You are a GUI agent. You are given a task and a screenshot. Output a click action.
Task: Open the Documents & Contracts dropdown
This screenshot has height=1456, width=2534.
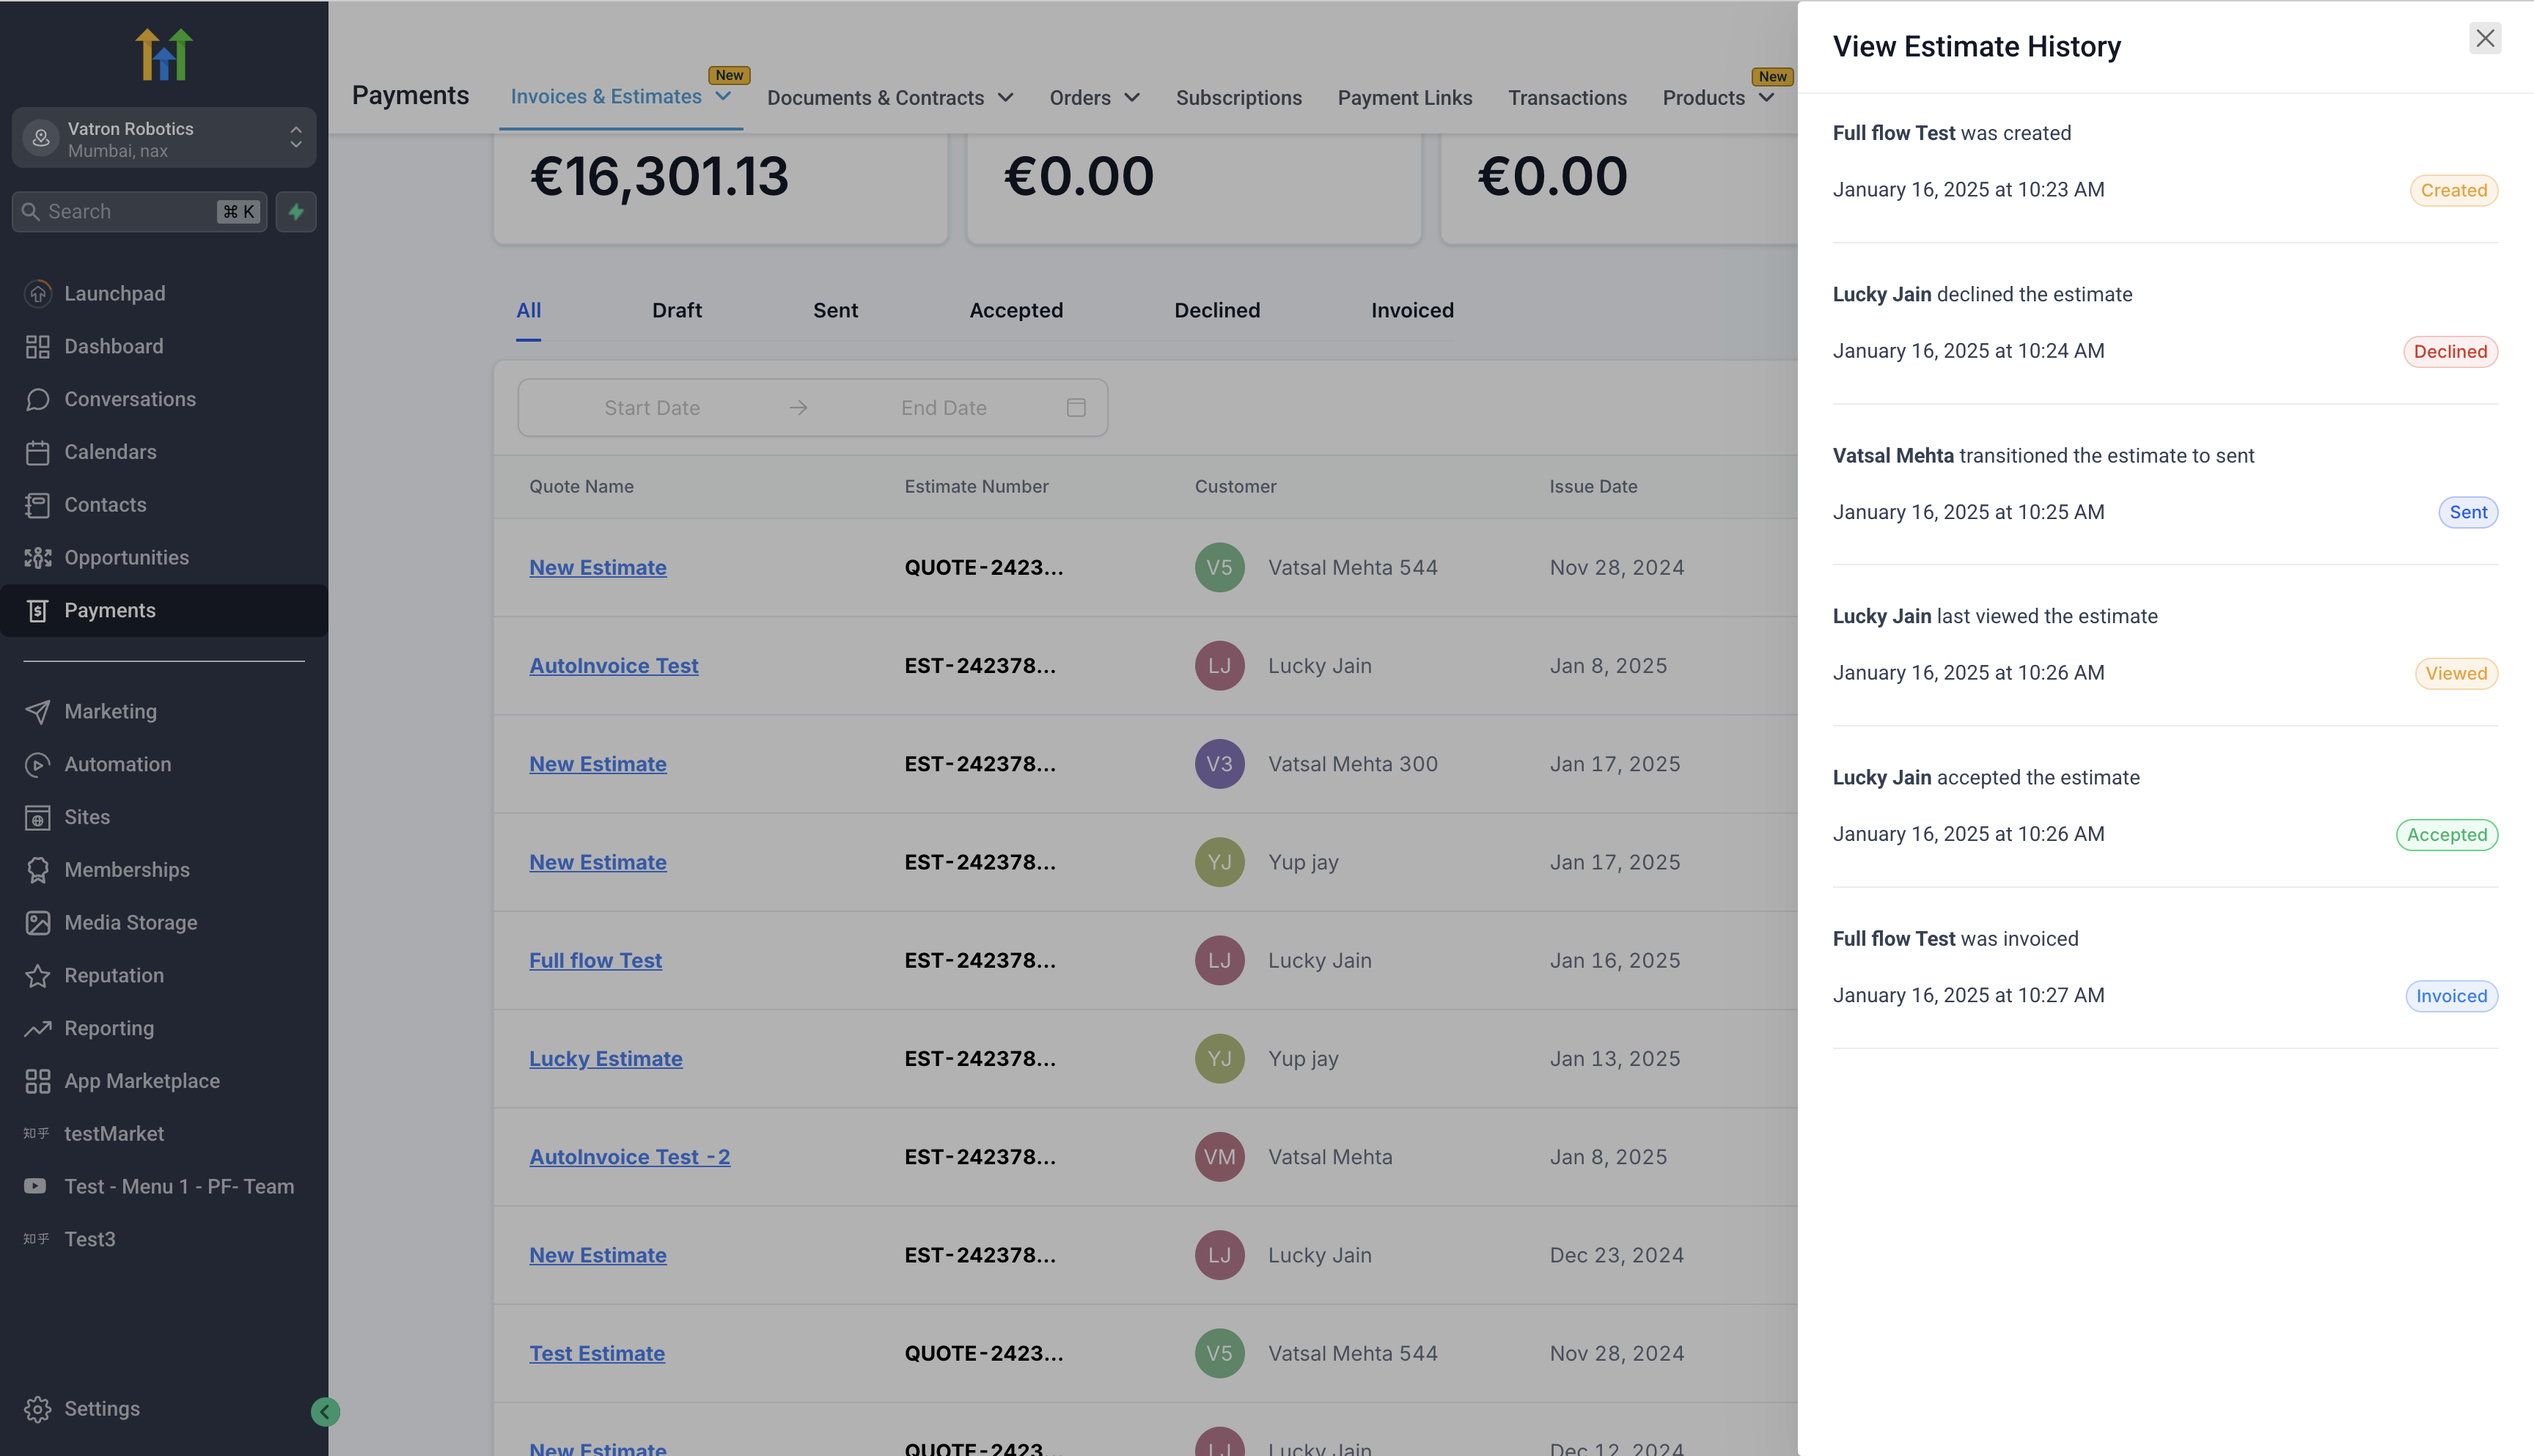pos(1006,97)
